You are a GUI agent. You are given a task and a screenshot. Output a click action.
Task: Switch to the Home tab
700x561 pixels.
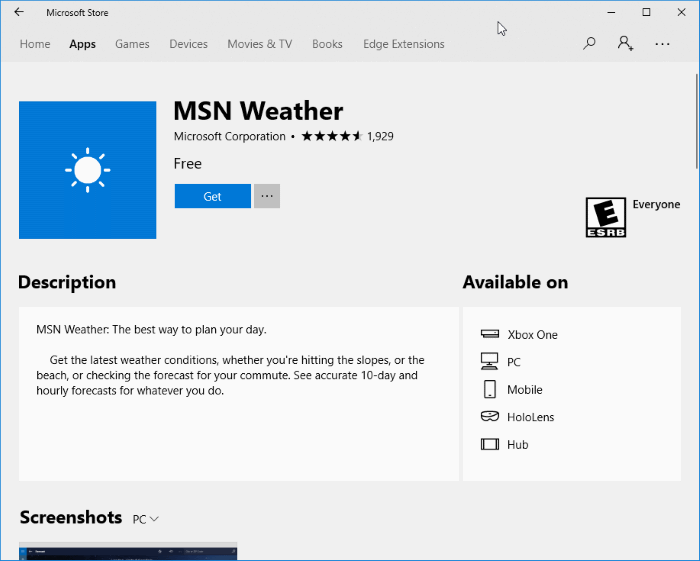[35, 44]
